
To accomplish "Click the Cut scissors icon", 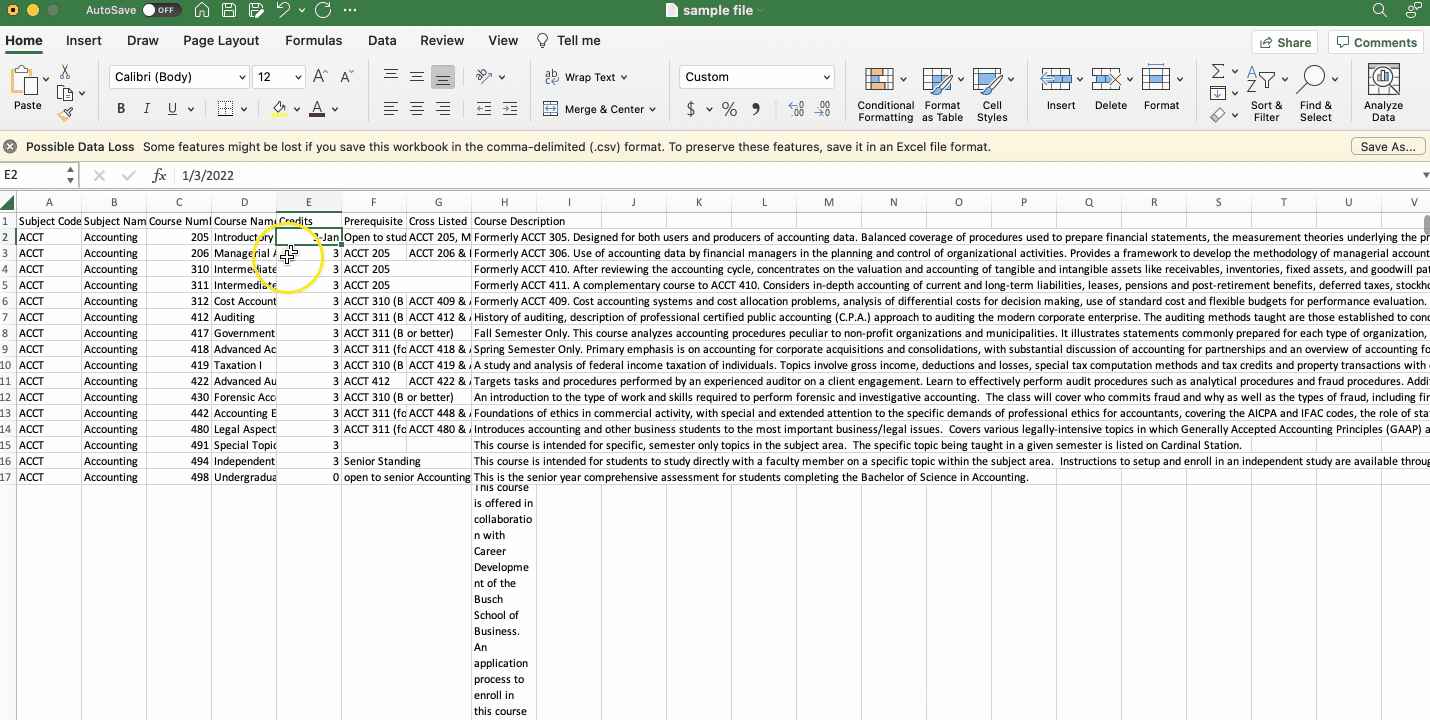I will pyautogui.click(x=65, y=72).
